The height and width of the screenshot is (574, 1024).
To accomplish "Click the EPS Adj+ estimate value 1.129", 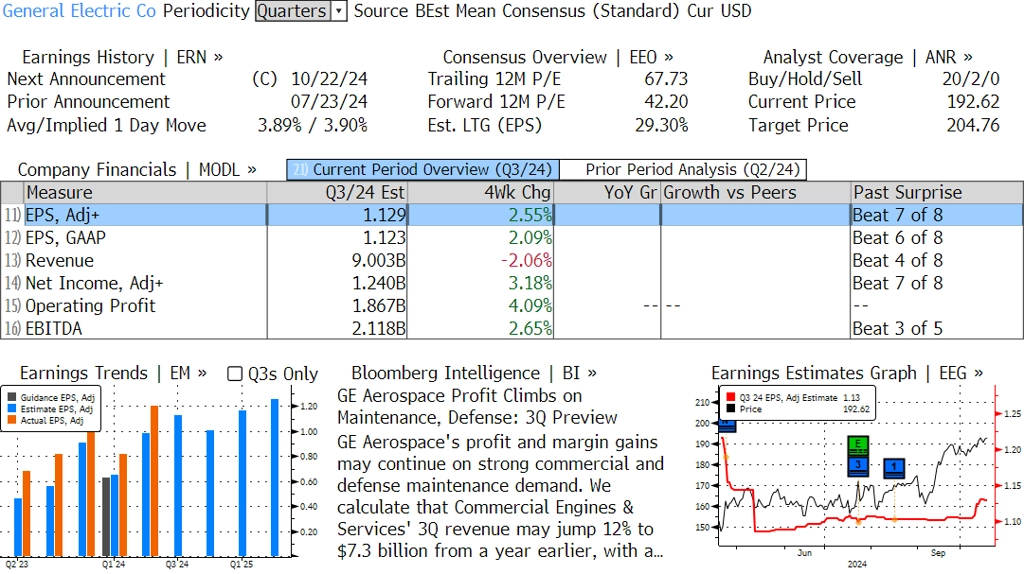I will coord(384,215).
